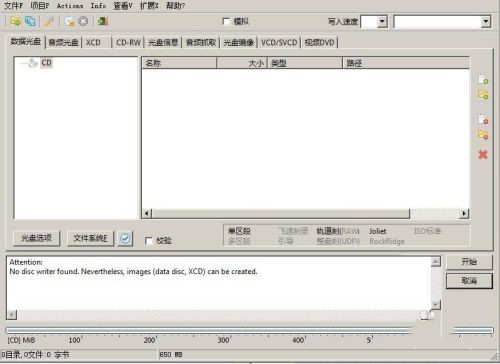Click the 单区段 label in options summary
Screen dimensions: 500x364
239,231
